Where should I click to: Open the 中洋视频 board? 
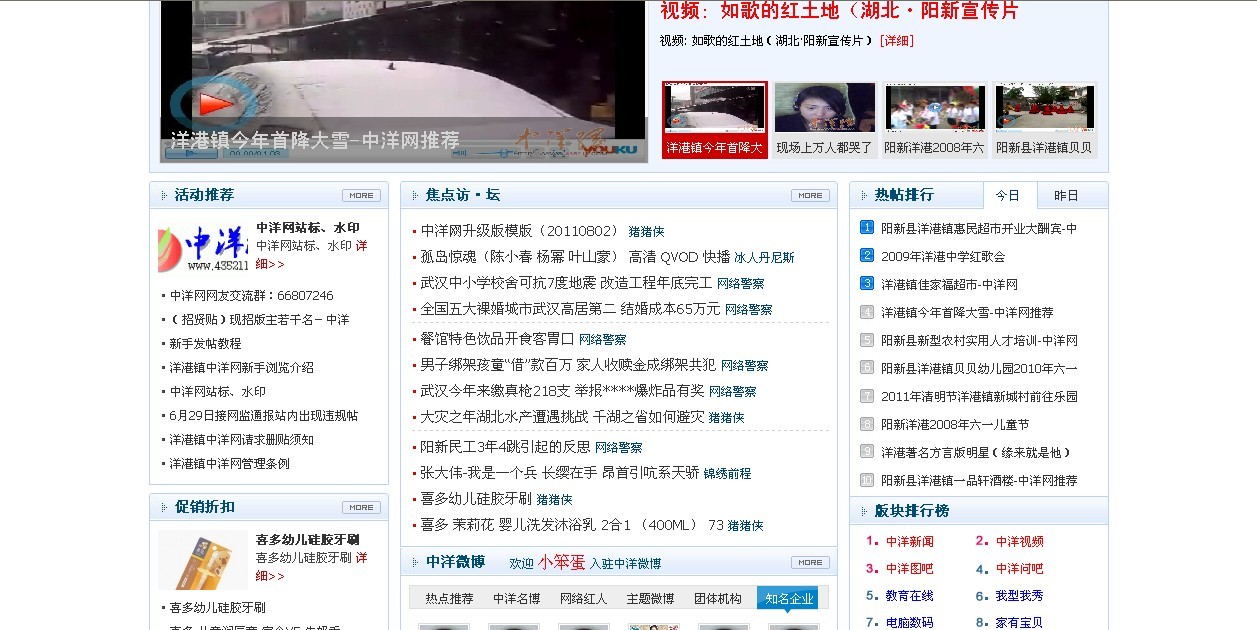point(1019,541)
